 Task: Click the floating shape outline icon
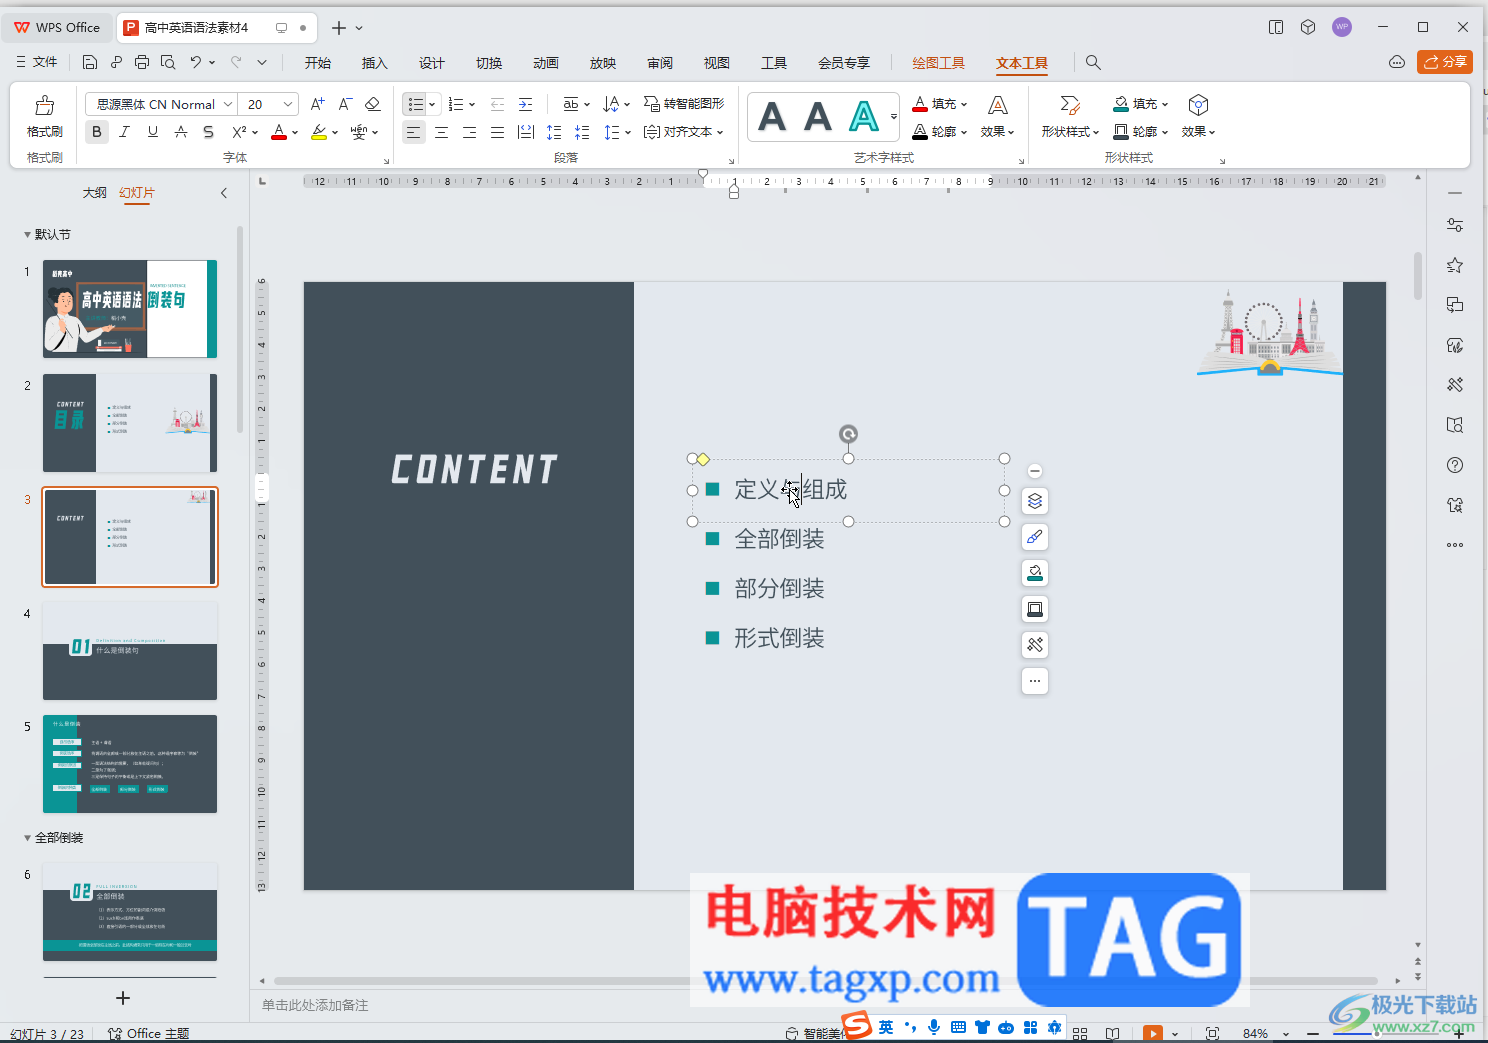[1035, 609]
